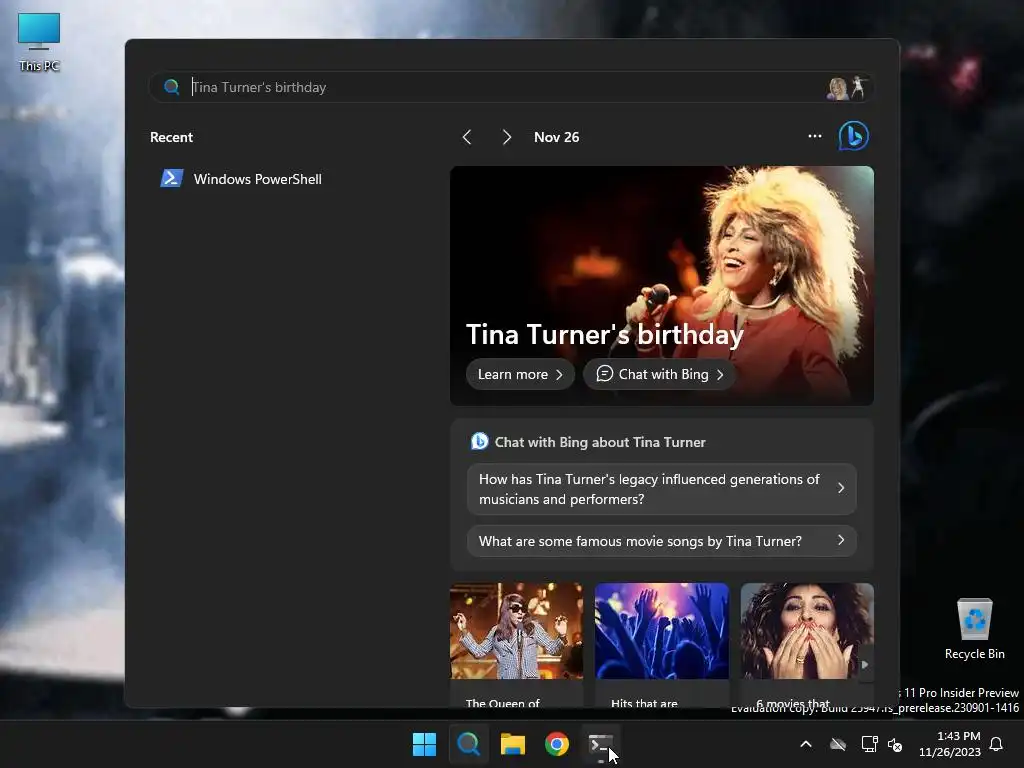
Task: Select the This PC desktop icon
Action: pos(39,42)
